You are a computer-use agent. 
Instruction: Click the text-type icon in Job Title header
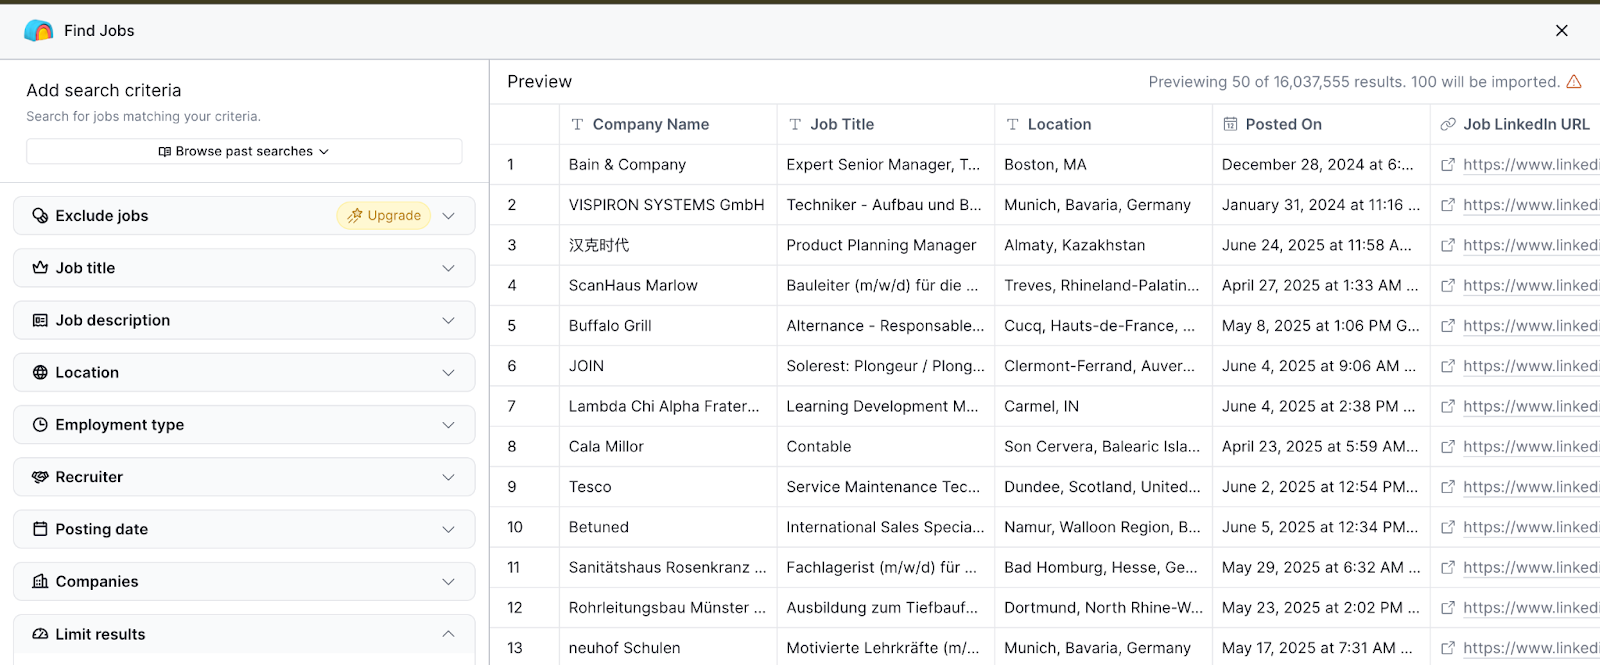click(x=795, y=124)
